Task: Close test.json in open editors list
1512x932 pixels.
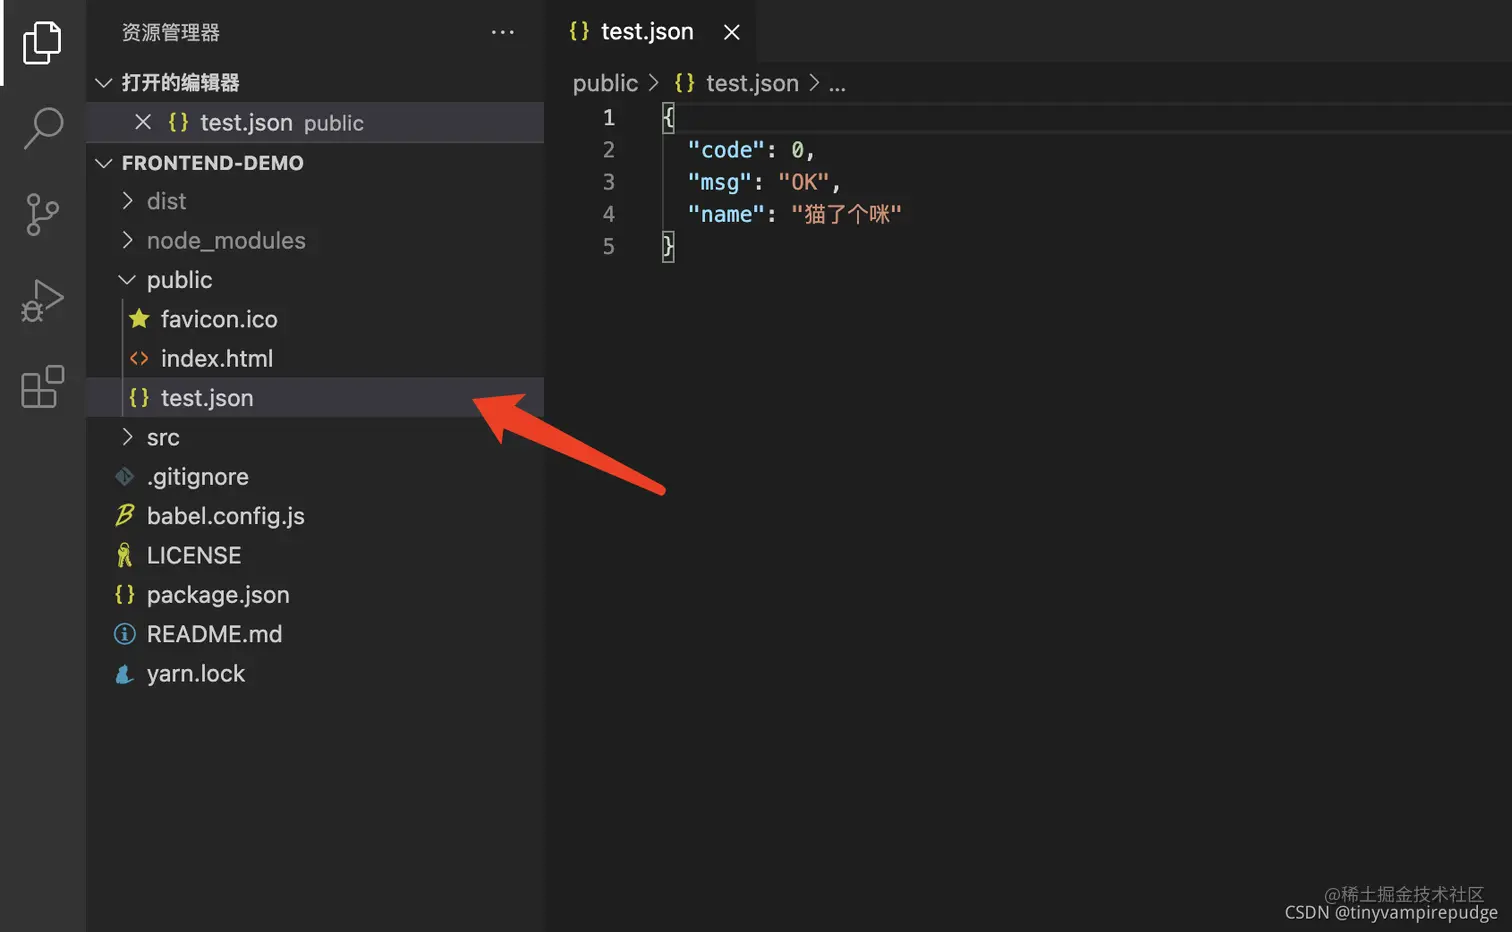Action: (x=143, y=122)
